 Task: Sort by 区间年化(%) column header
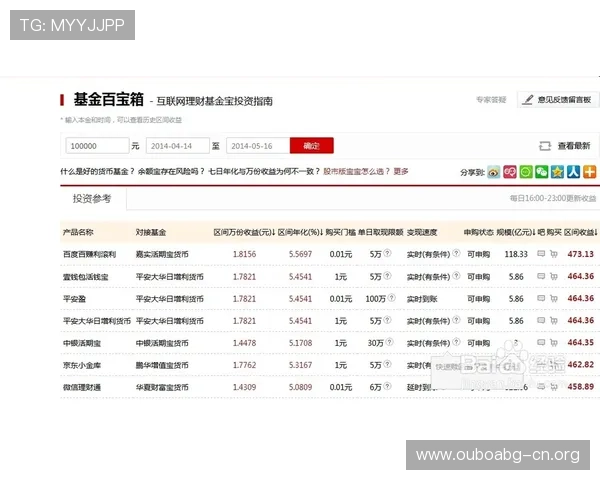(301, 232)
